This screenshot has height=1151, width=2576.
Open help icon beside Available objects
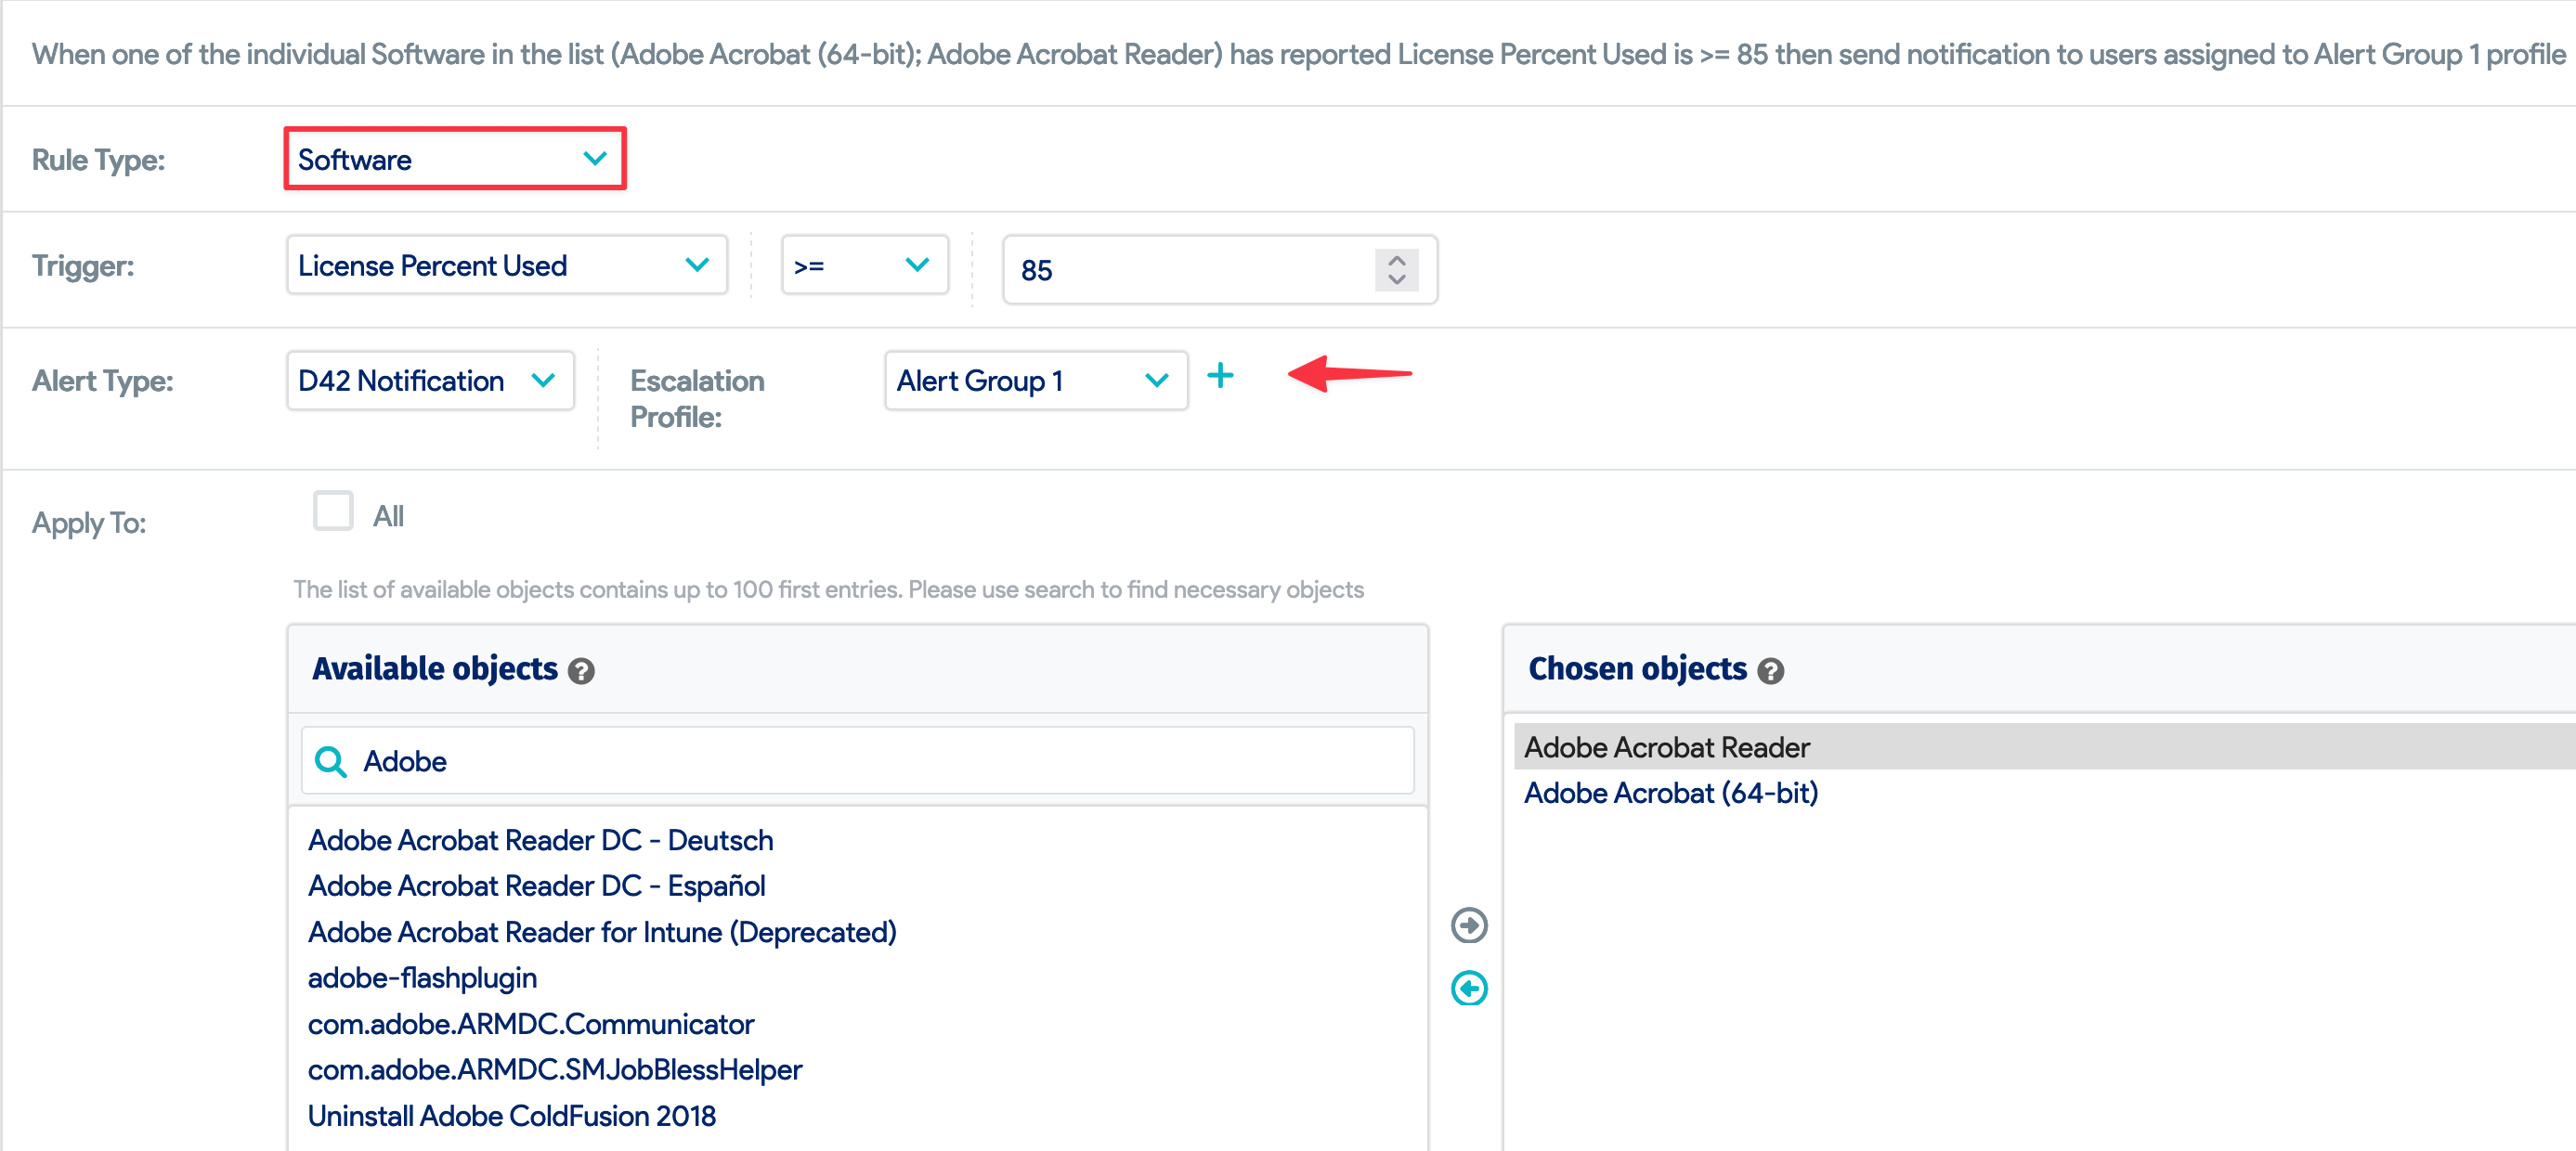click(581, 671)
